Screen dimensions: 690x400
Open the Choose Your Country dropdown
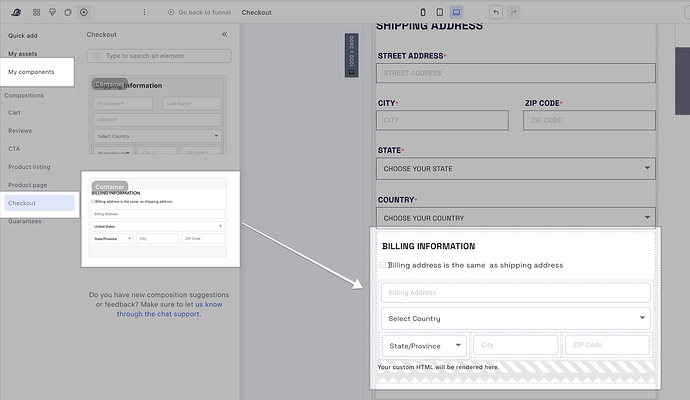[516, 218]
